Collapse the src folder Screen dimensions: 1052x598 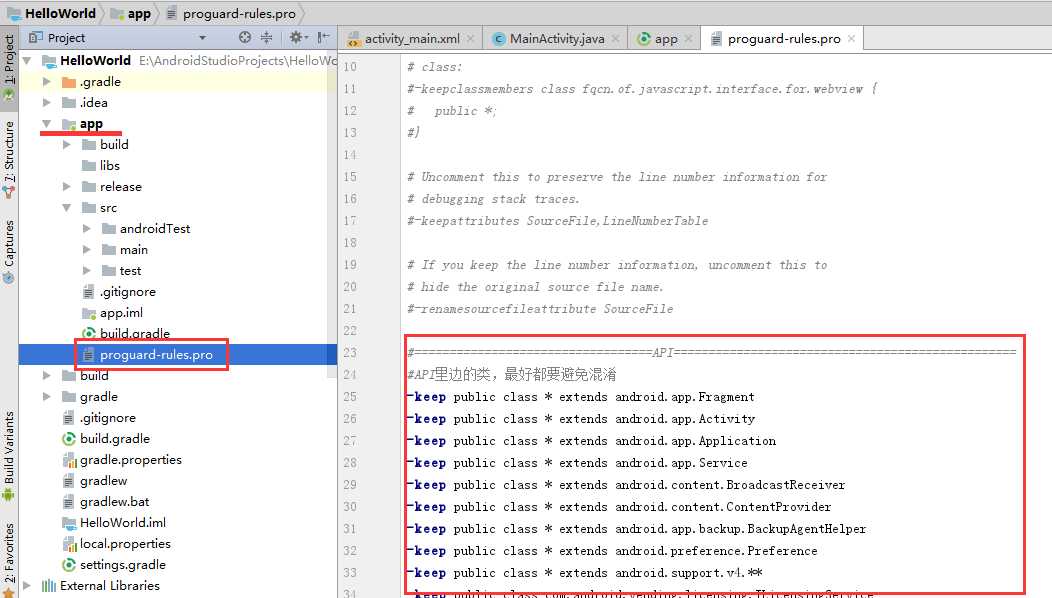pos(66,207)
